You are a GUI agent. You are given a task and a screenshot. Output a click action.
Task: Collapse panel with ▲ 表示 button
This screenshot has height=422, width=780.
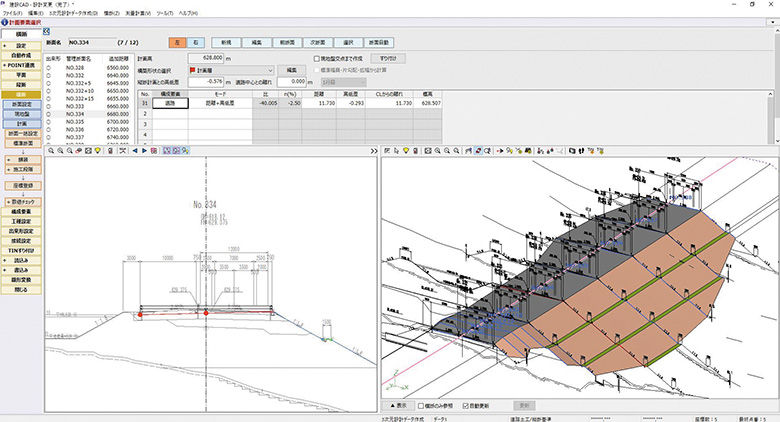point(398,406)
